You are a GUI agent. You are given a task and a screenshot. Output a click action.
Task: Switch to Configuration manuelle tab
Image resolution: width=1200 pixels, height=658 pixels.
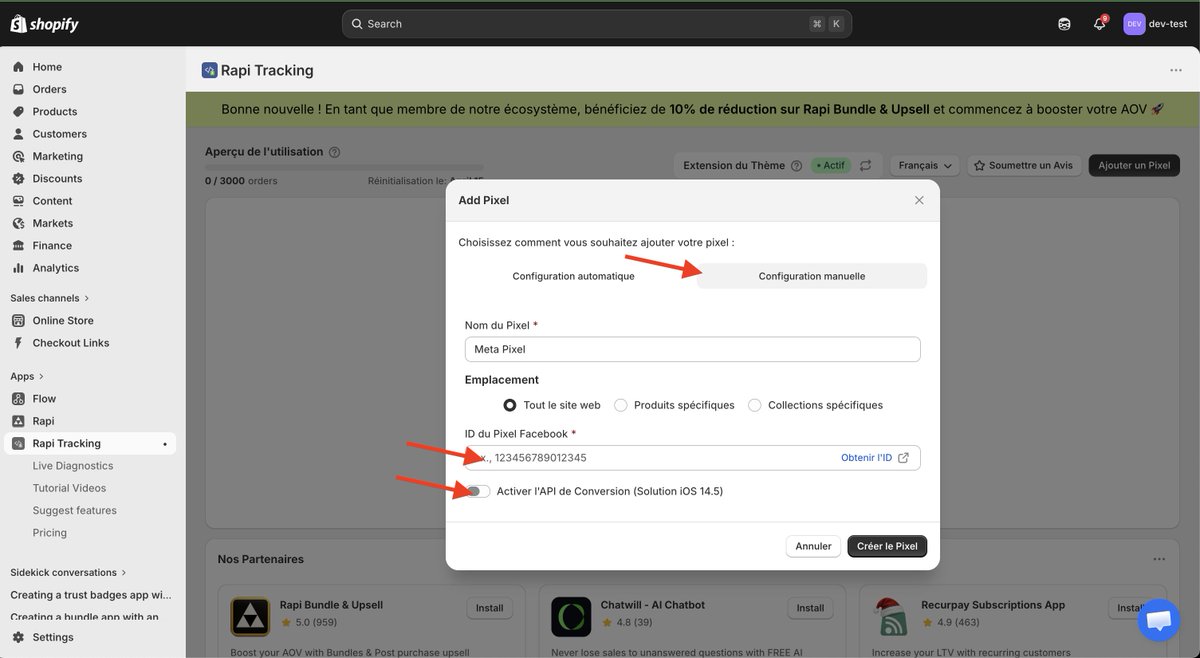tap(812, 276)
